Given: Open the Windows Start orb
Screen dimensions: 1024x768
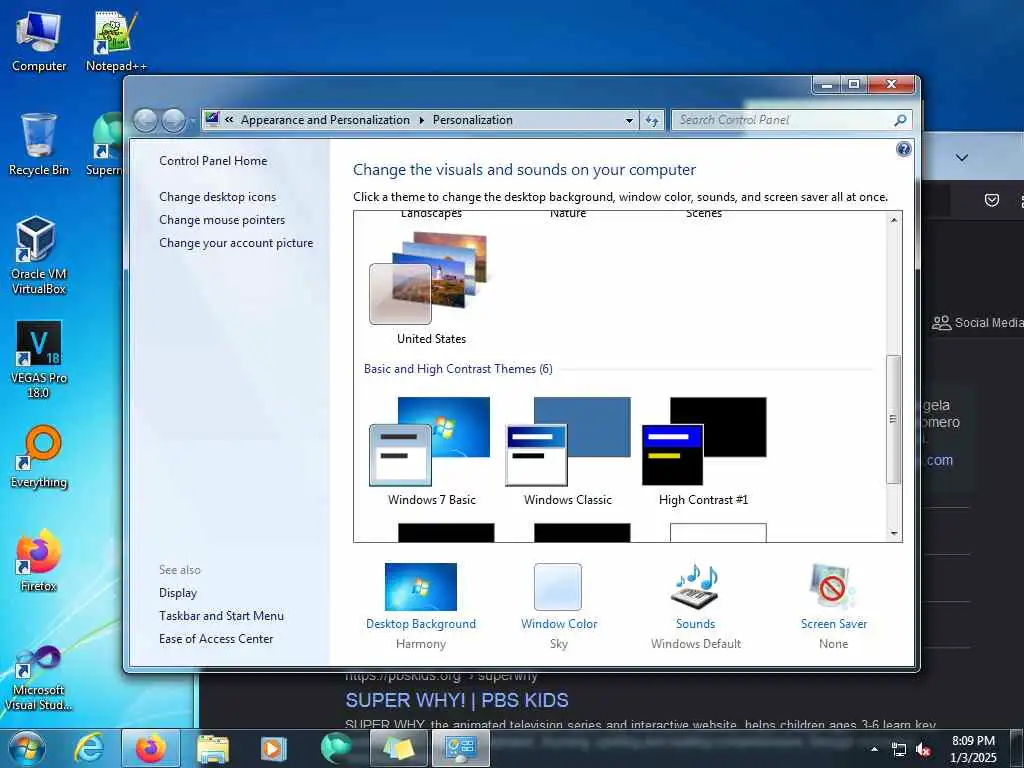Looking at the screenshot, I should coord(27,748).
